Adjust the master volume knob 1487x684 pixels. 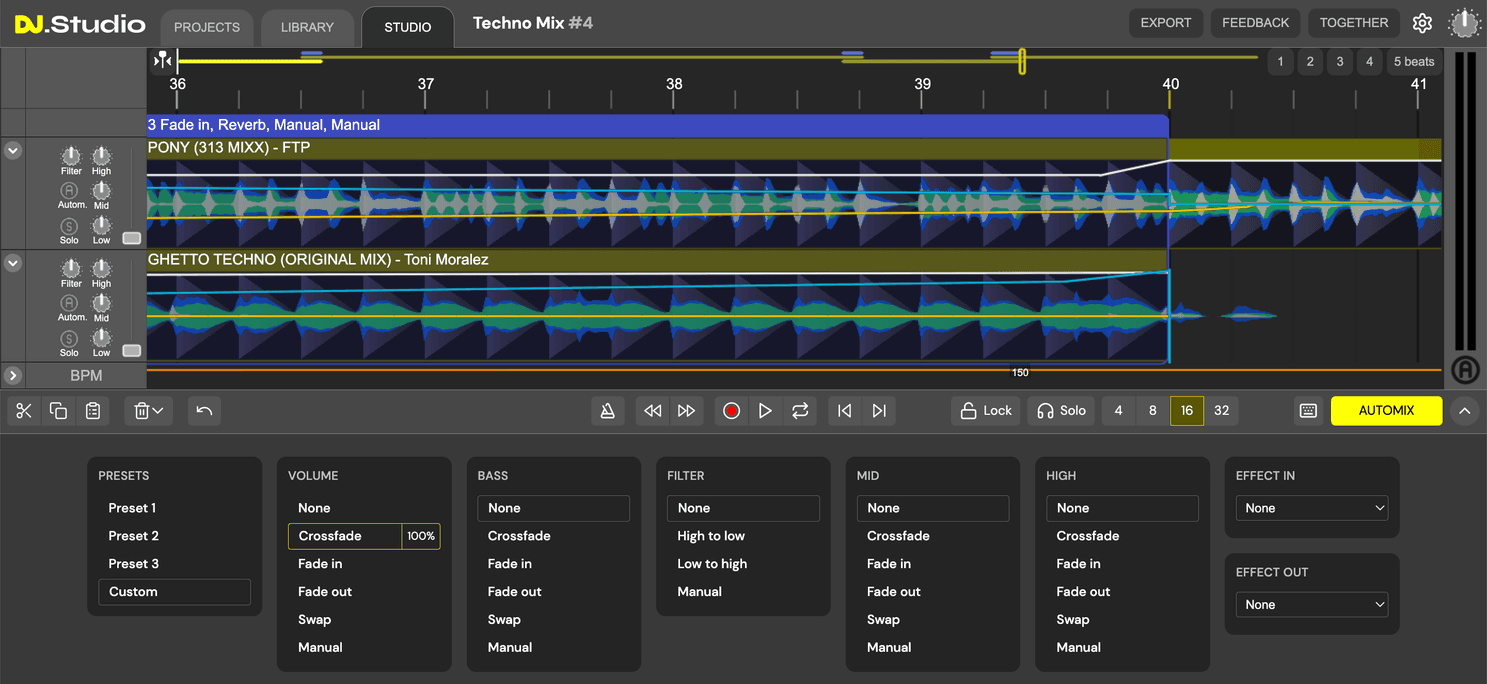pos(1464,23)
